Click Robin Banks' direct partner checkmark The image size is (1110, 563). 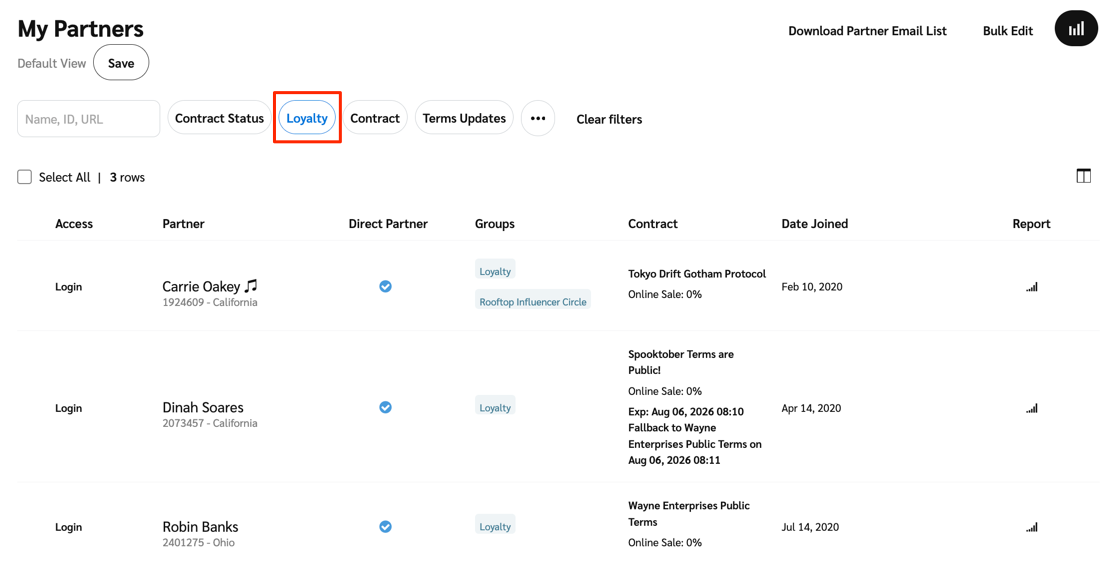[385, 526]
